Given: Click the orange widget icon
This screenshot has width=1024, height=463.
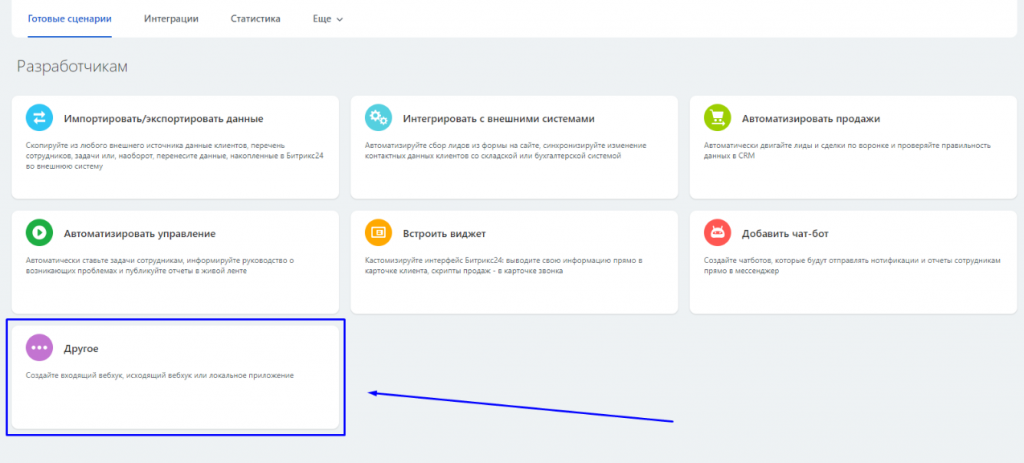Looking at the screenshot, I should [x=378, y=232].
